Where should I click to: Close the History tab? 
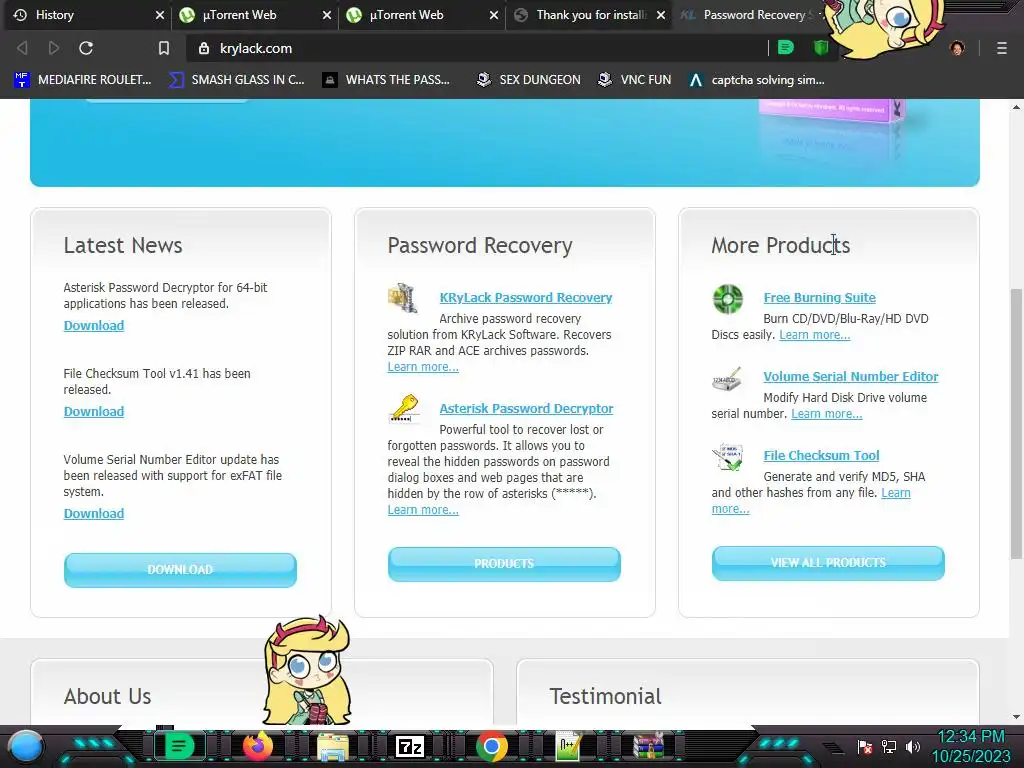coord(159,14)
